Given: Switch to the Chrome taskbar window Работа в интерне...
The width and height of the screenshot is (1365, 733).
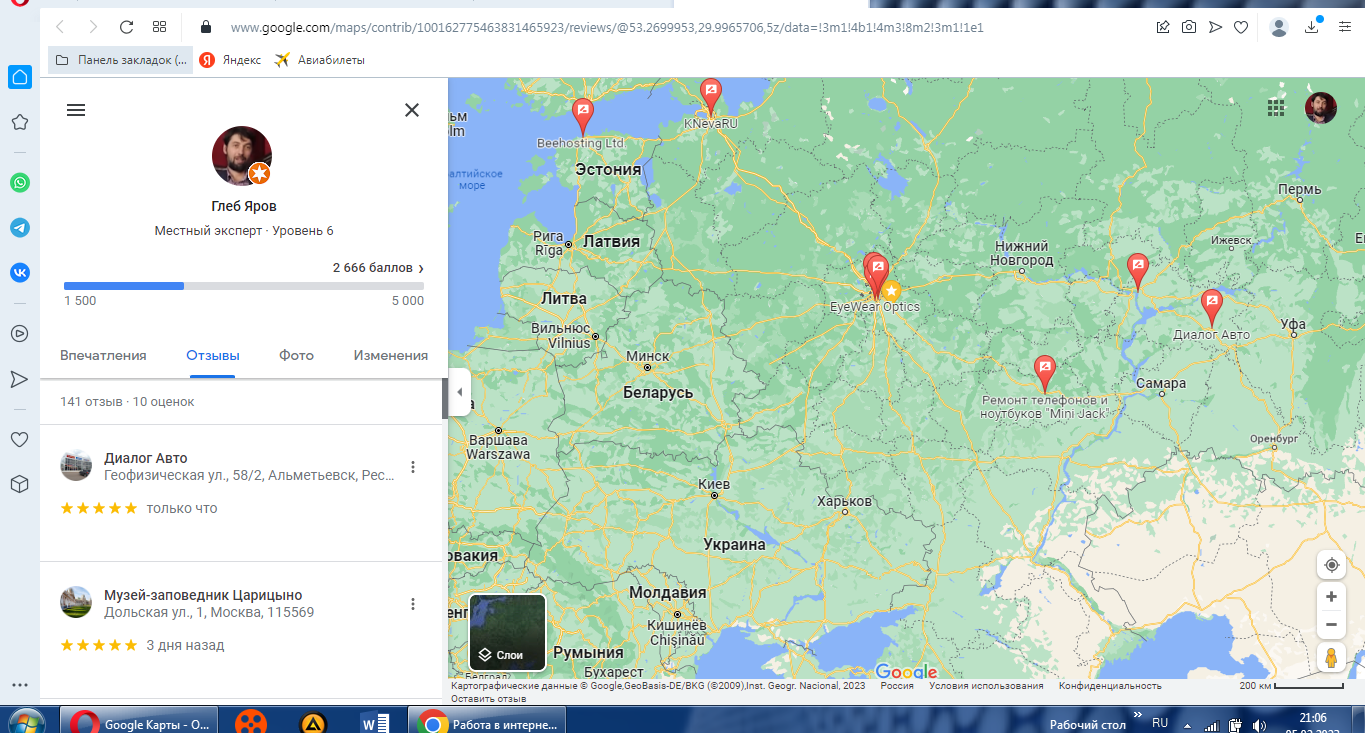Looking at the screenshot, I should coord(488,721).
